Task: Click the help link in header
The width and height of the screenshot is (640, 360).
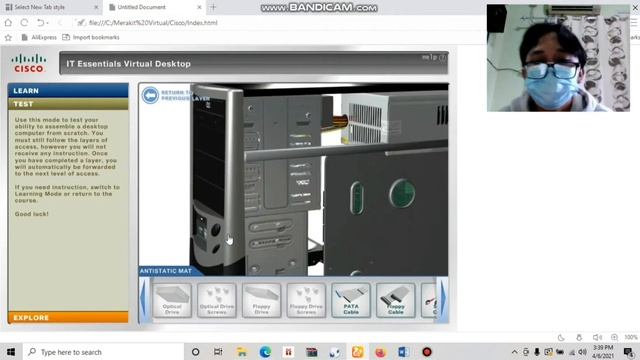Action: [x=433, y=57]
